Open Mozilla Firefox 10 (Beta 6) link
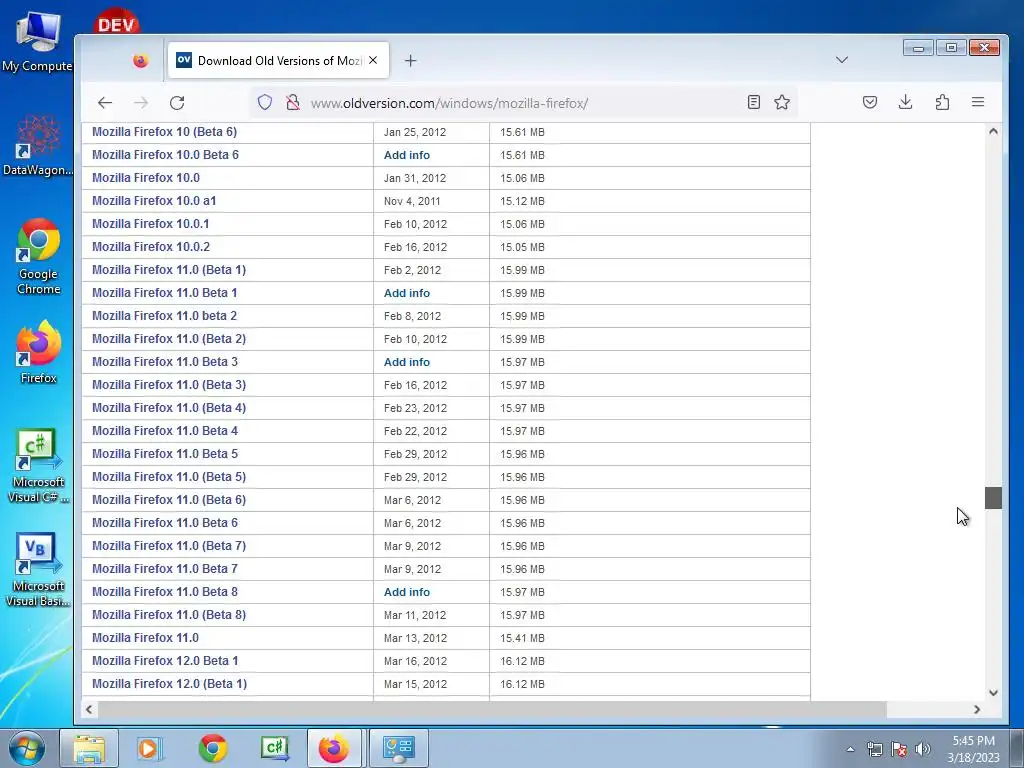Viewport: 1024px width, 768px height. pos(165,132)
